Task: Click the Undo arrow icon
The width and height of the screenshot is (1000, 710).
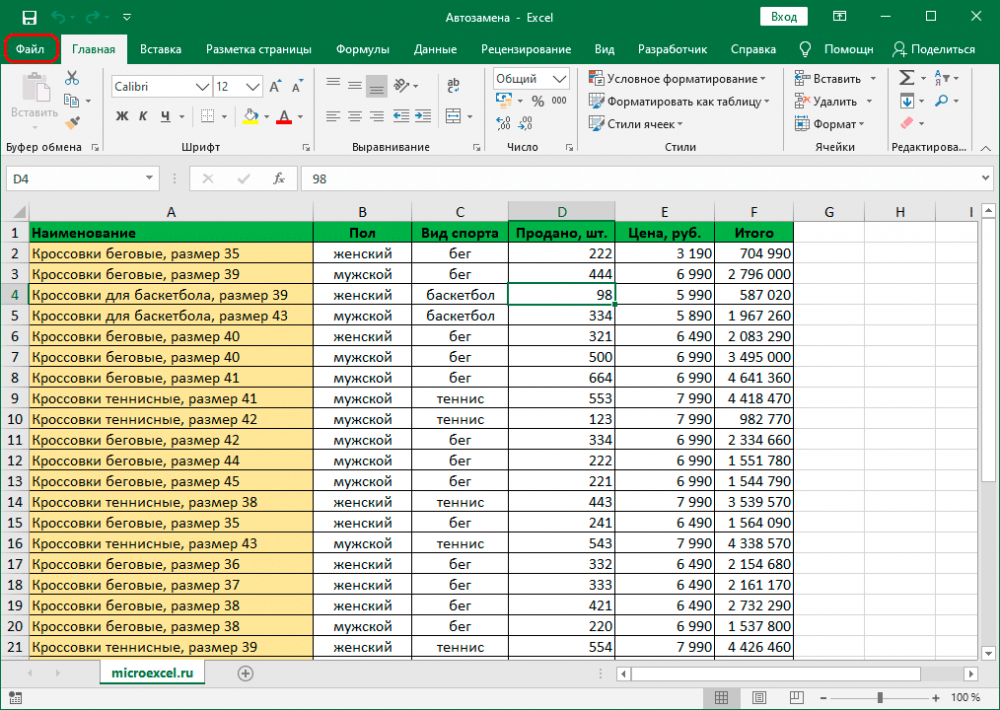Action: point(58,17)
